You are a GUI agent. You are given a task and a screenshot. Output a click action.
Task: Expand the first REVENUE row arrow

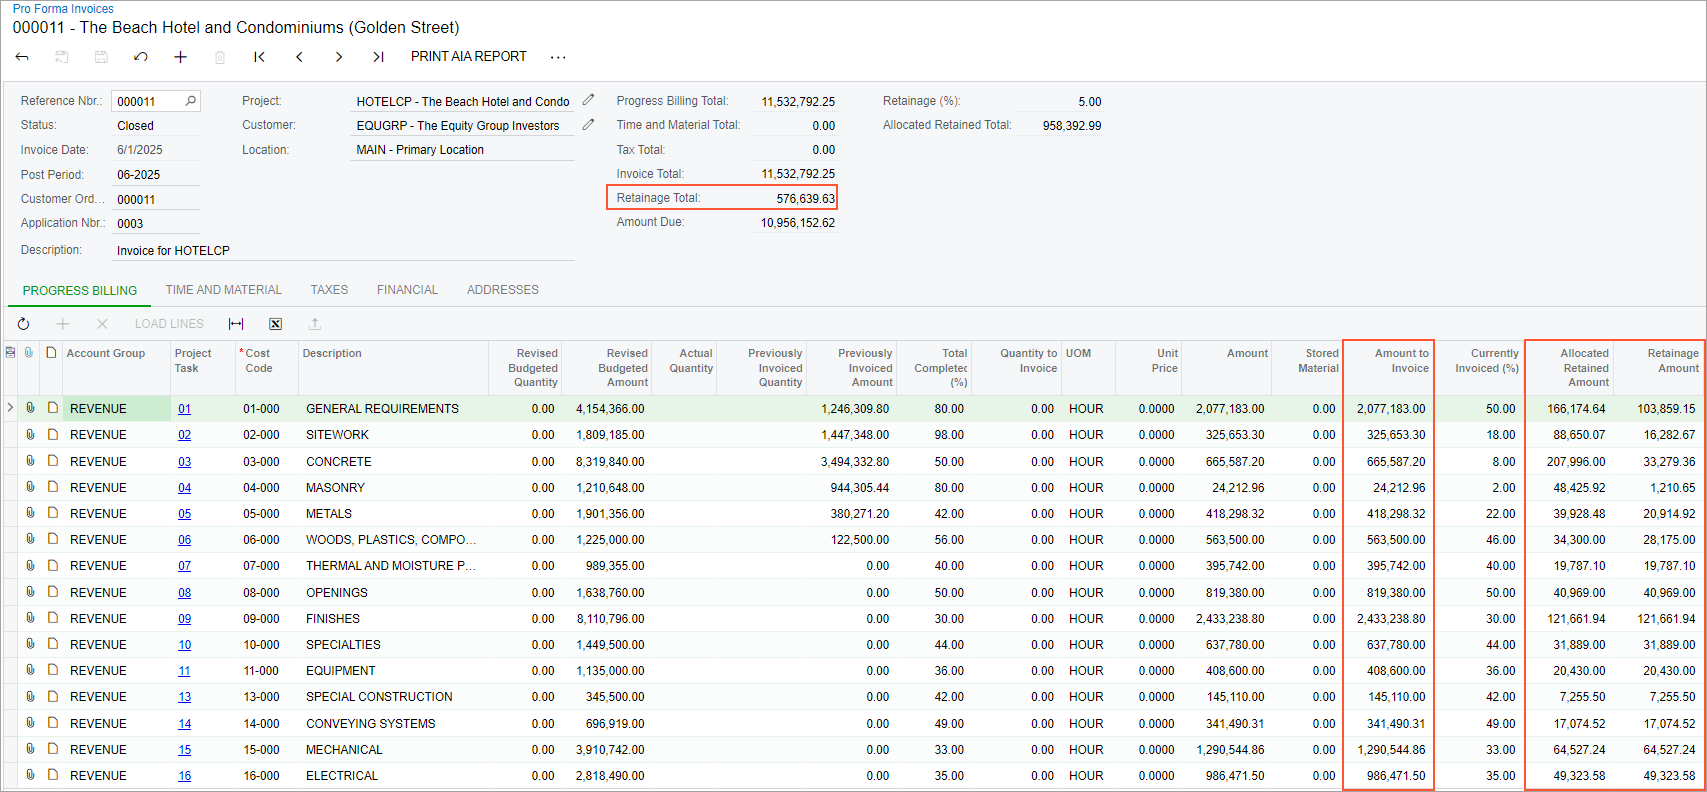10,408
